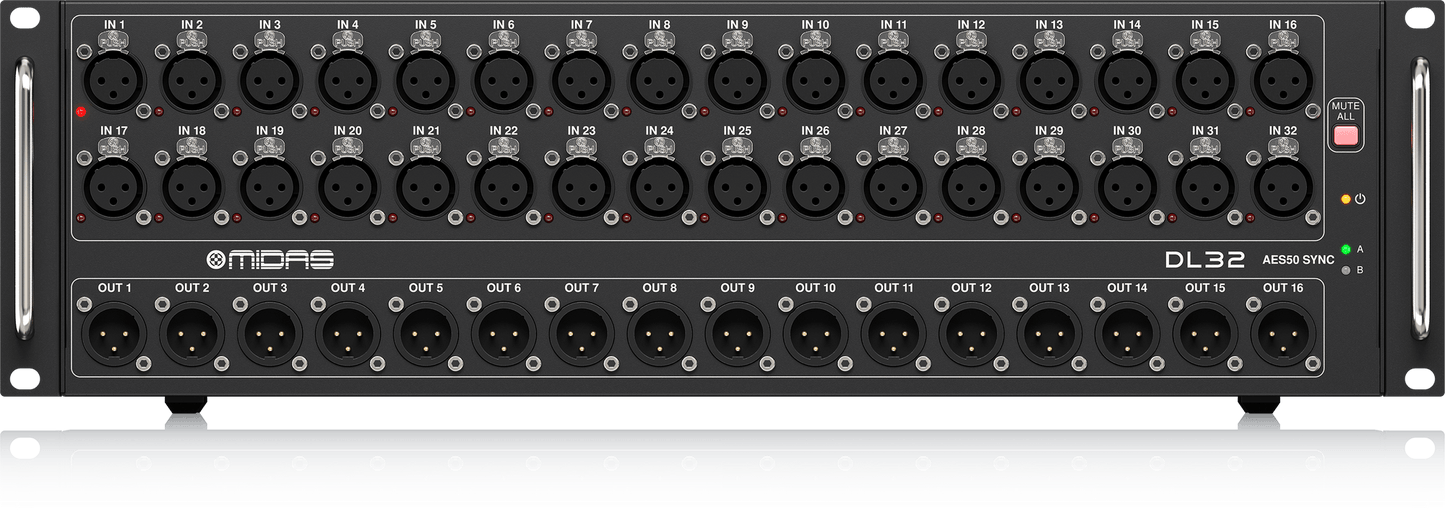
Task: Click the DL32 model label
Action: coord(1204,260)
